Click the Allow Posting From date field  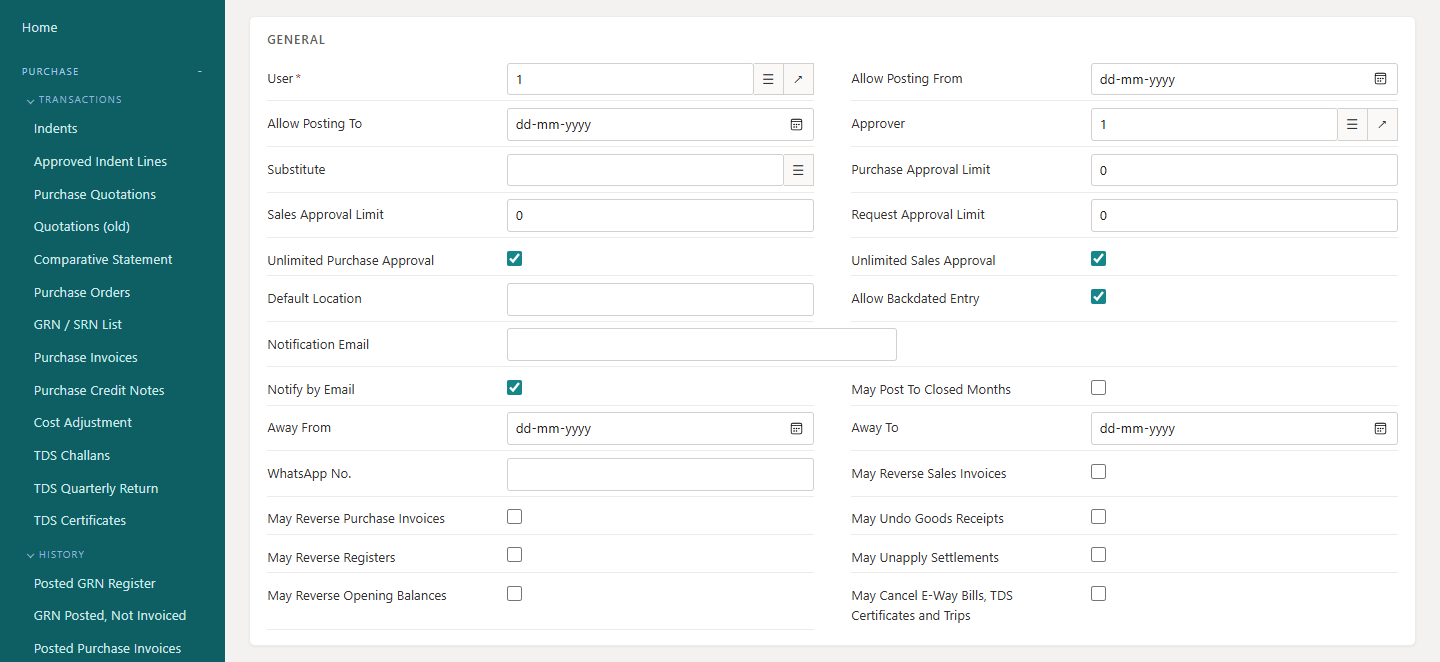1244,79
